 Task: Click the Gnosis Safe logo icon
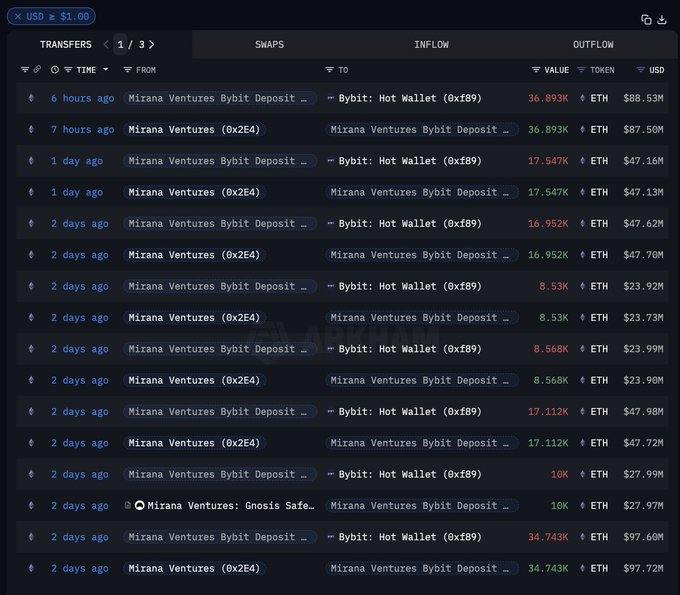point(140,505)
